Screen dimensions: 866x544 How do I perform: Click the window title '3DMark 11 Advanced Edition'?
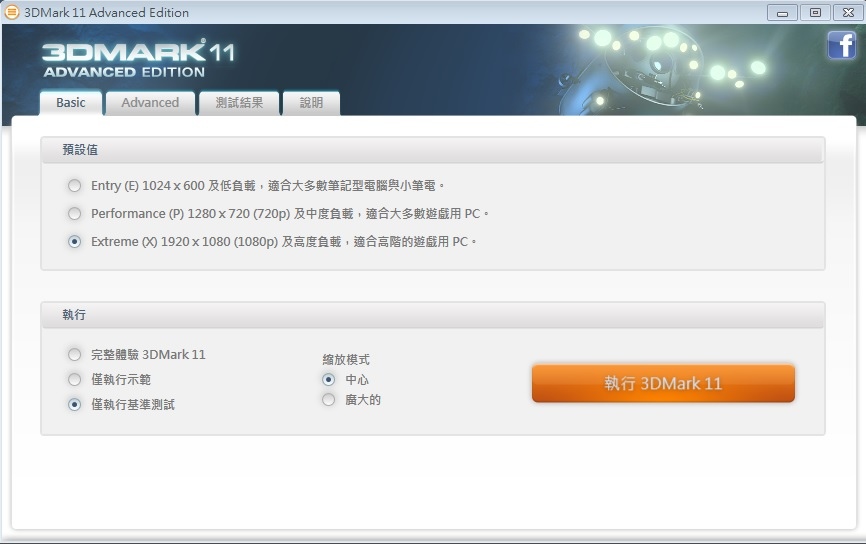pos(107,12)
